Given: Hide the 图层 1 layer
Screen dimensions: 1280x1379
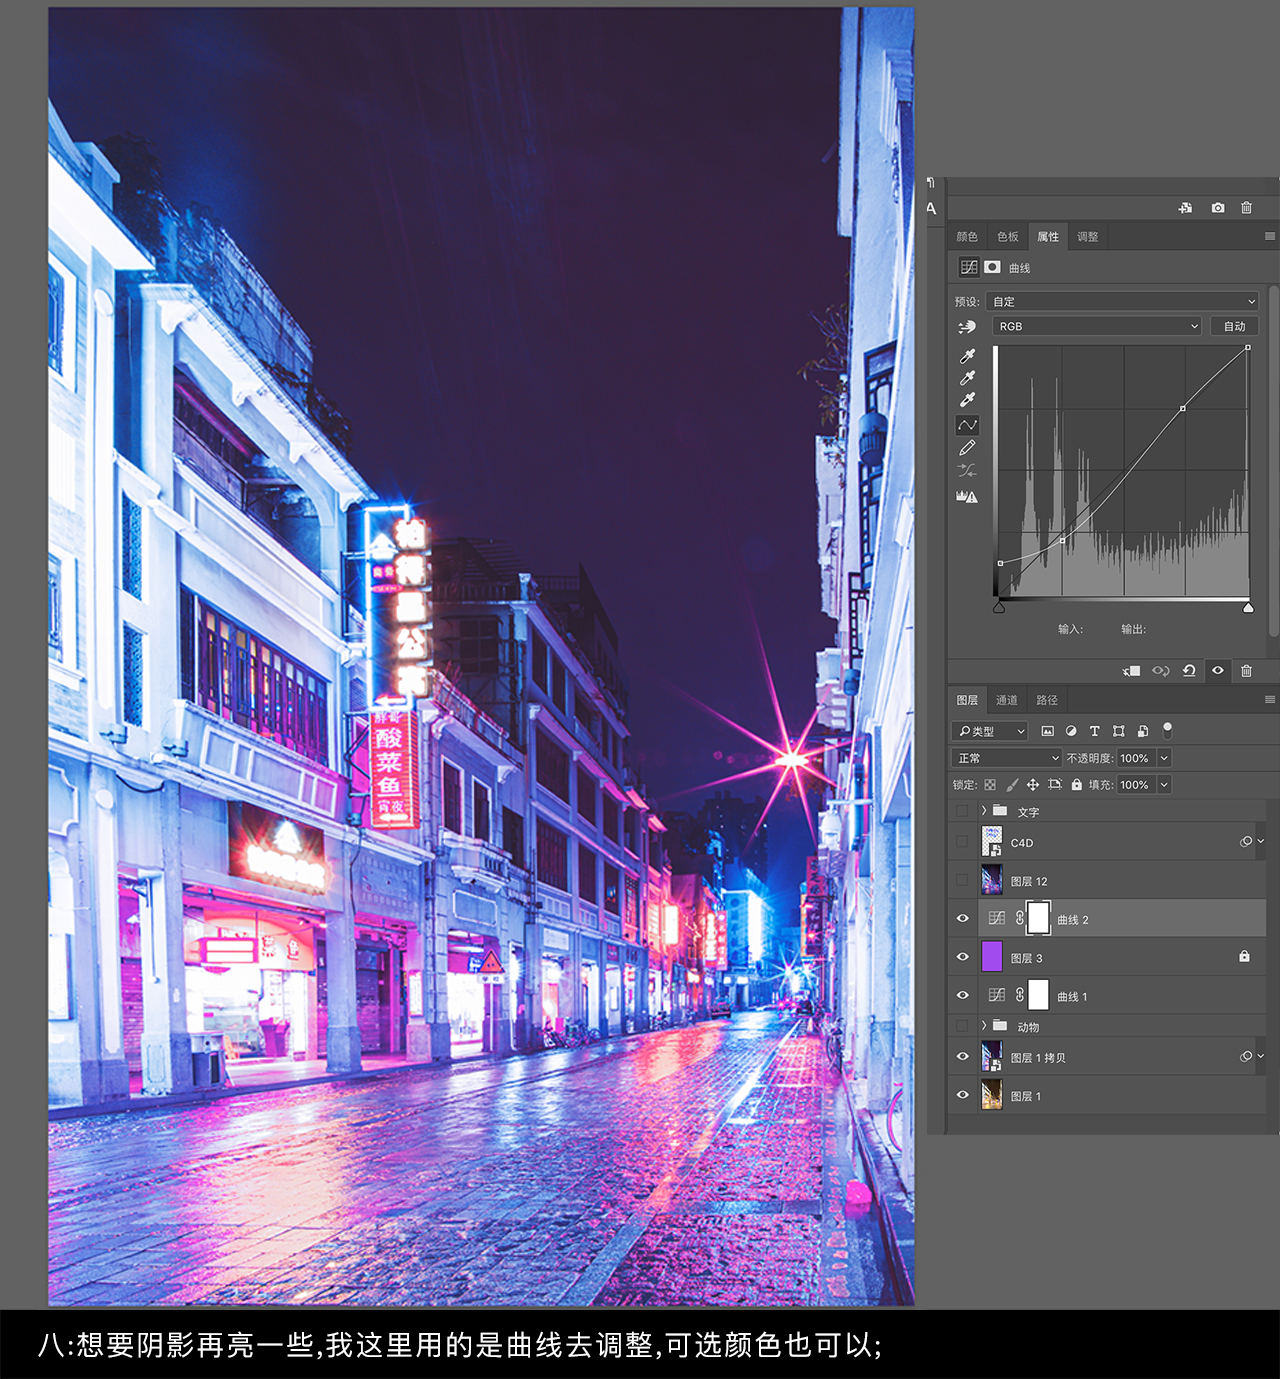Looking at the screenshot, I should tap(962, 1095).
